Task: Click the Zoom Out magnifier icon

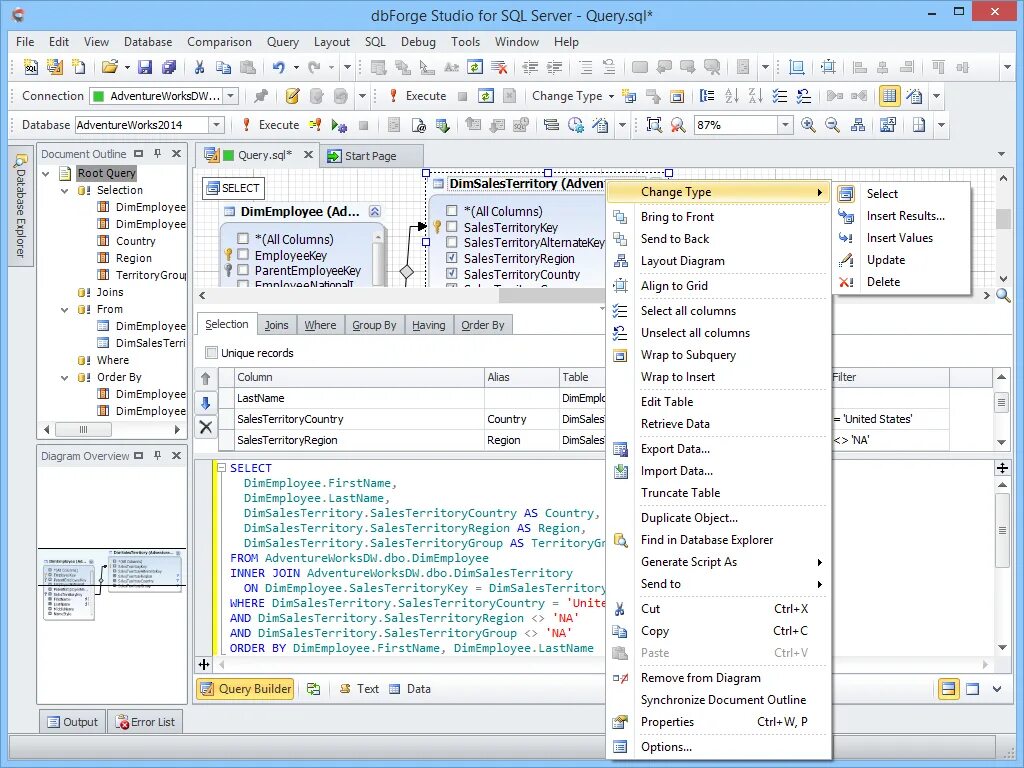Action: click(832, 125)
